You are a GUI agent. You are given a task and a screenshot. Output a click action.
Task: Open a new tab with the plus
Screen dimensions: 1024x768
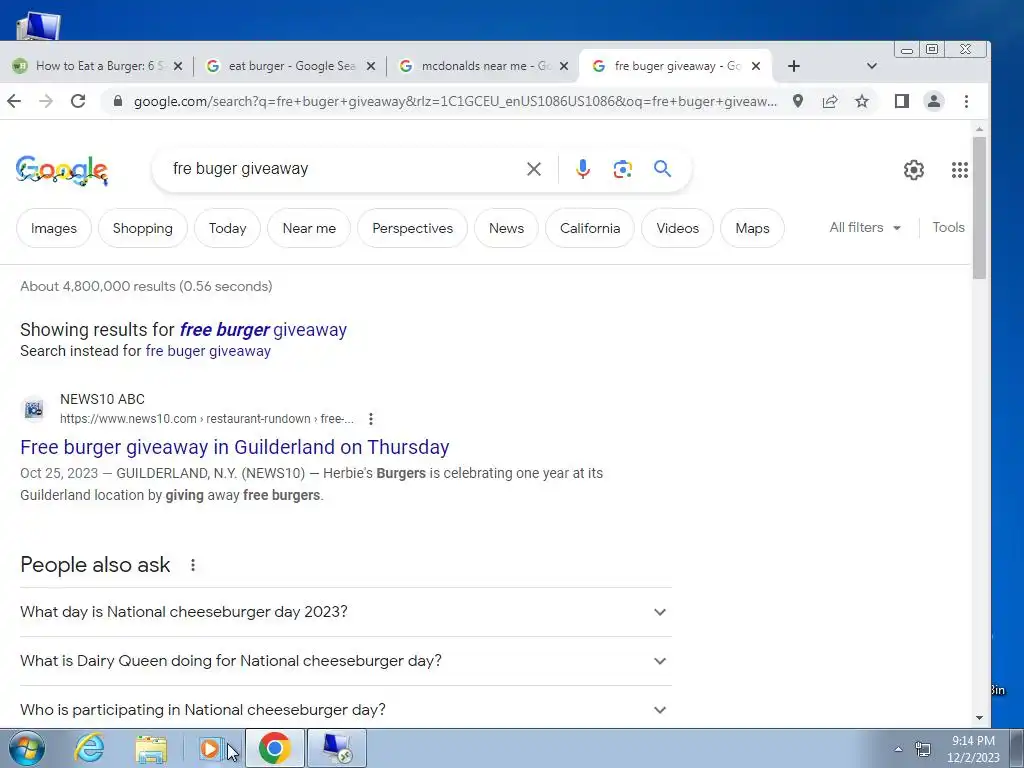pos(793,66)
